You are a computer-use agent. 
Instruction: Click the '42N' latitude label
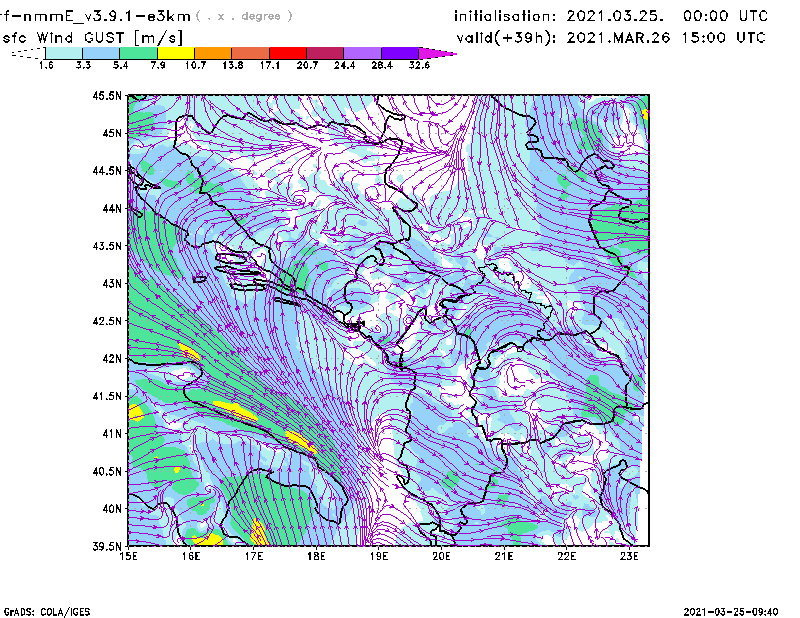[x=112, y=358]
